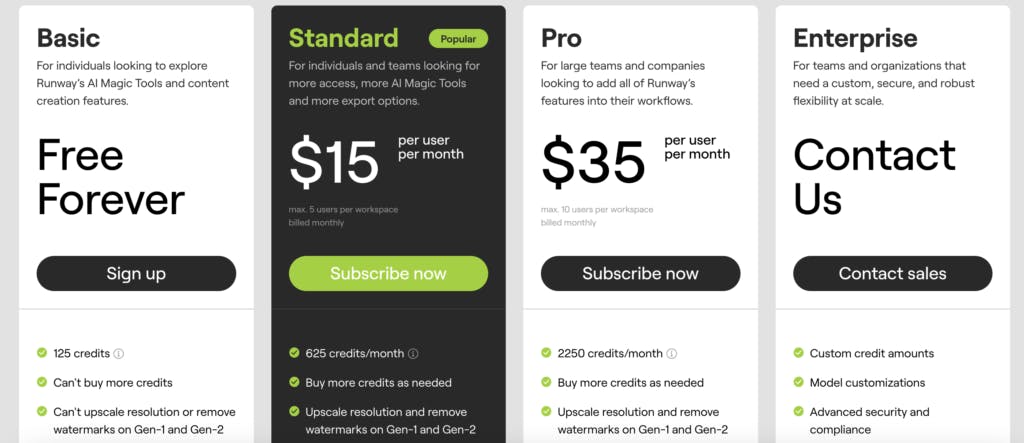Click Subscribe now on the Pro plan
1024x443 pixels.
click(640, 273)
